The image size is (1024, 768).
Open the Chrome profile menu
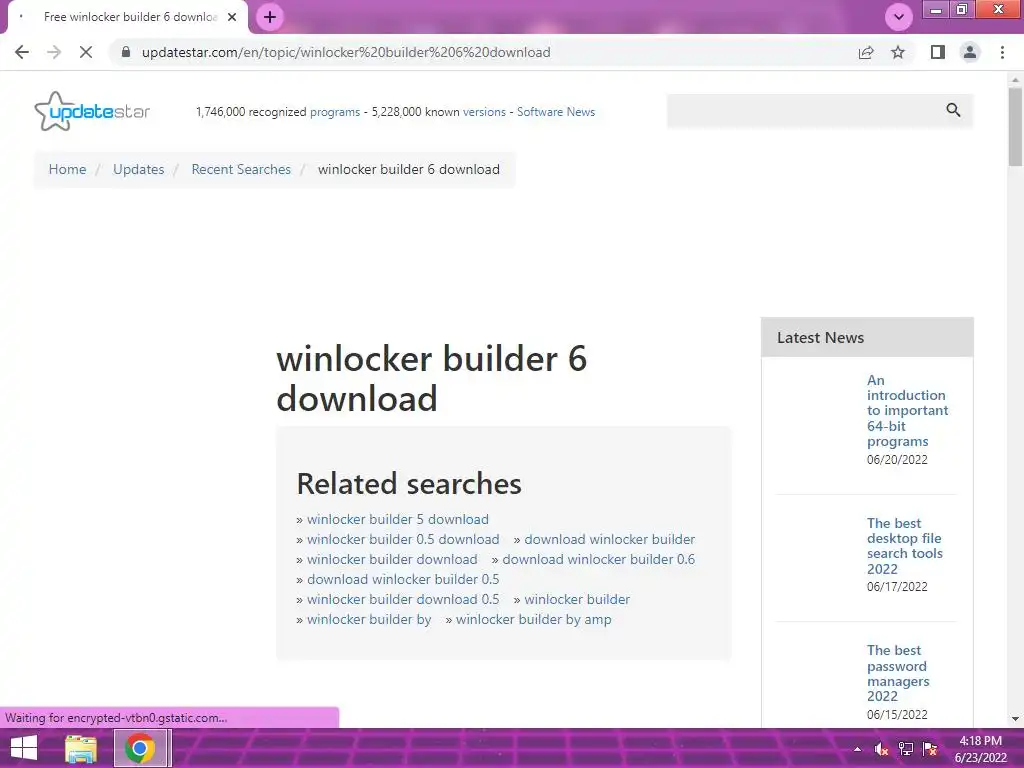970,52
